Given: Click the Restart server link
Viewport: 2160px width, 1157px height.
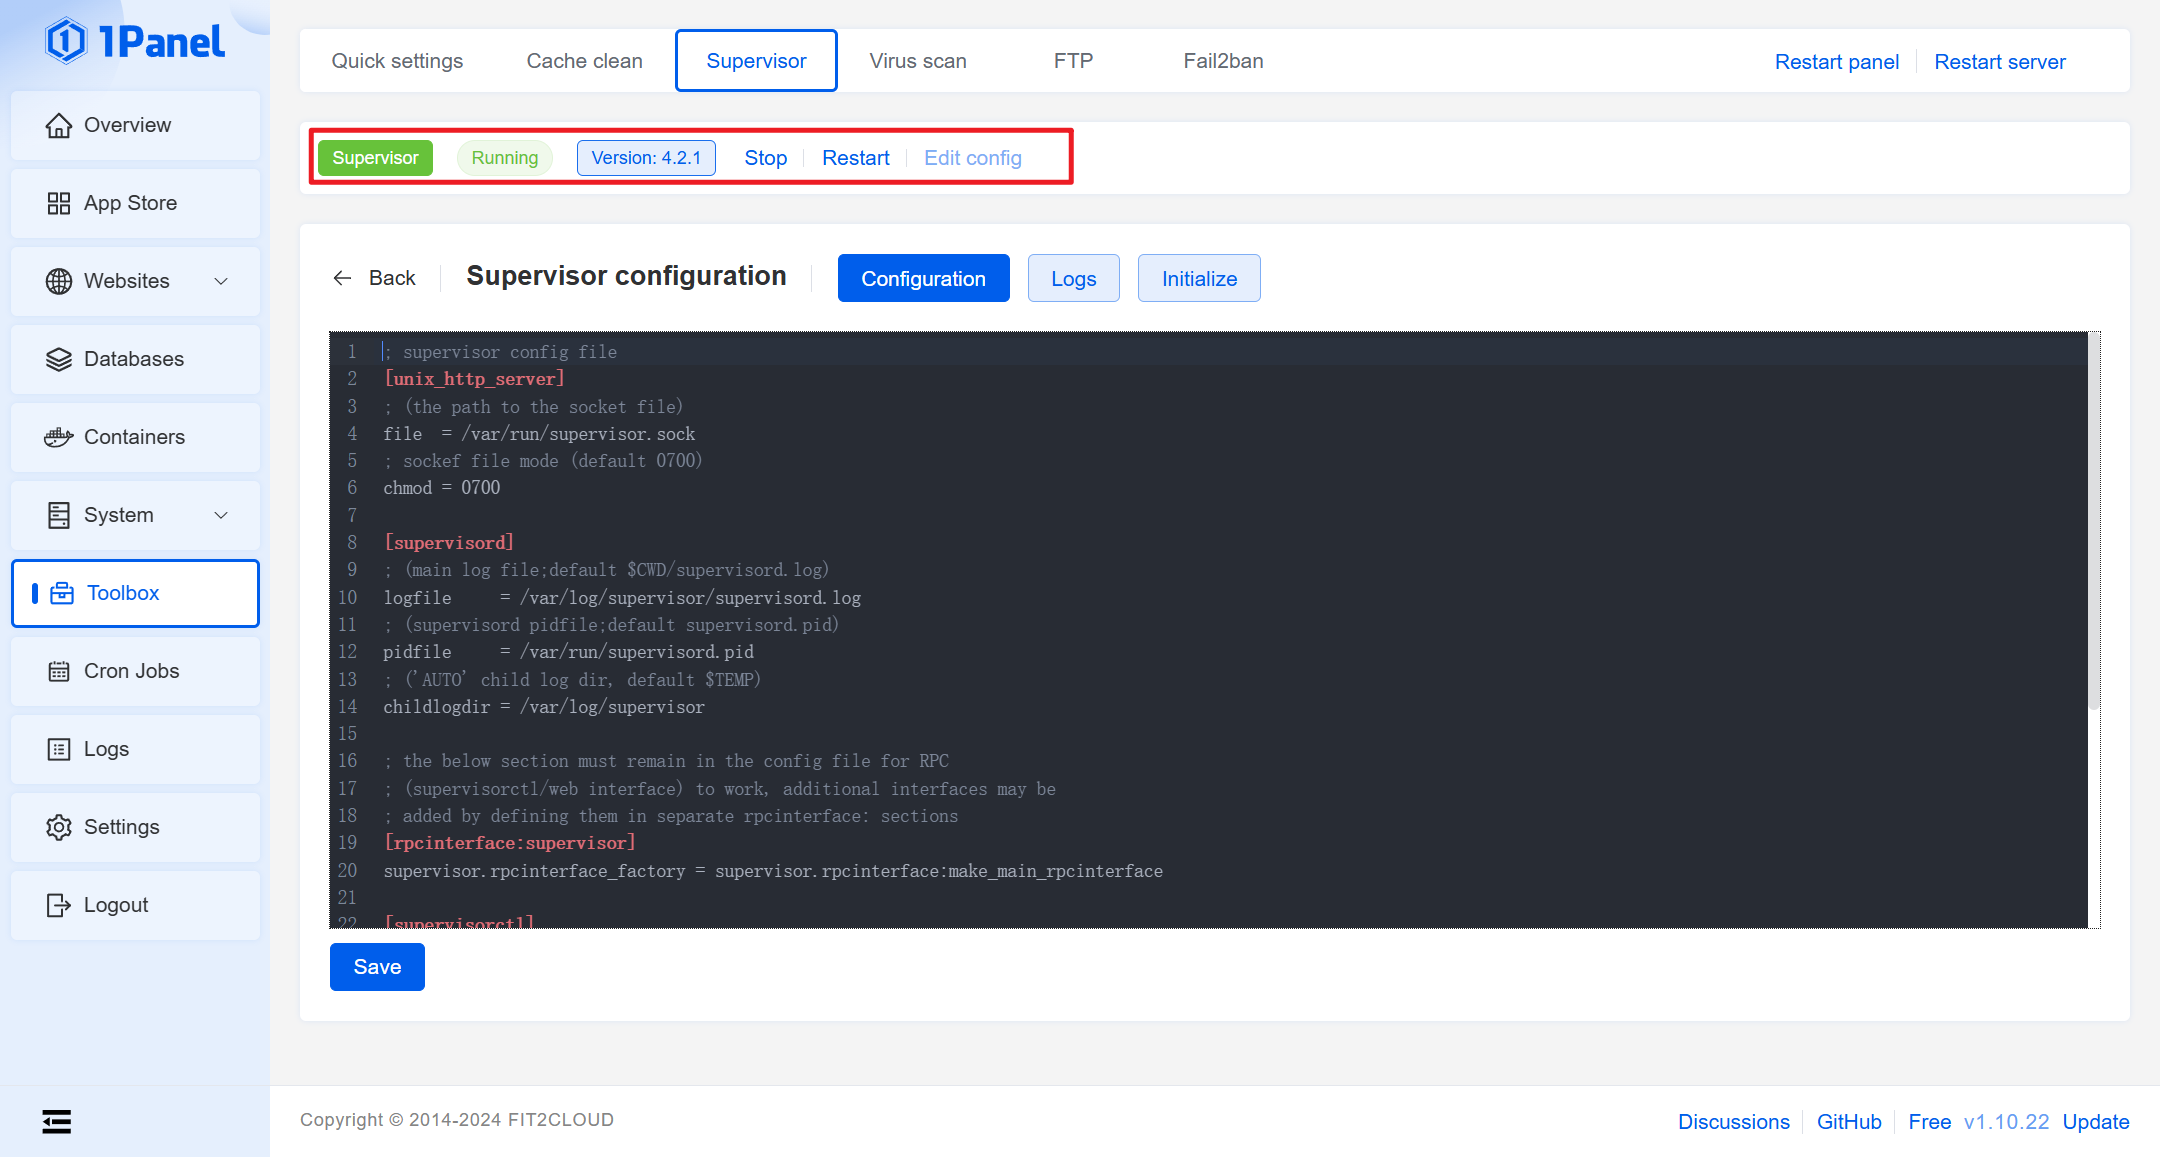Looking at the screenshot, I should coord(1999,62).
